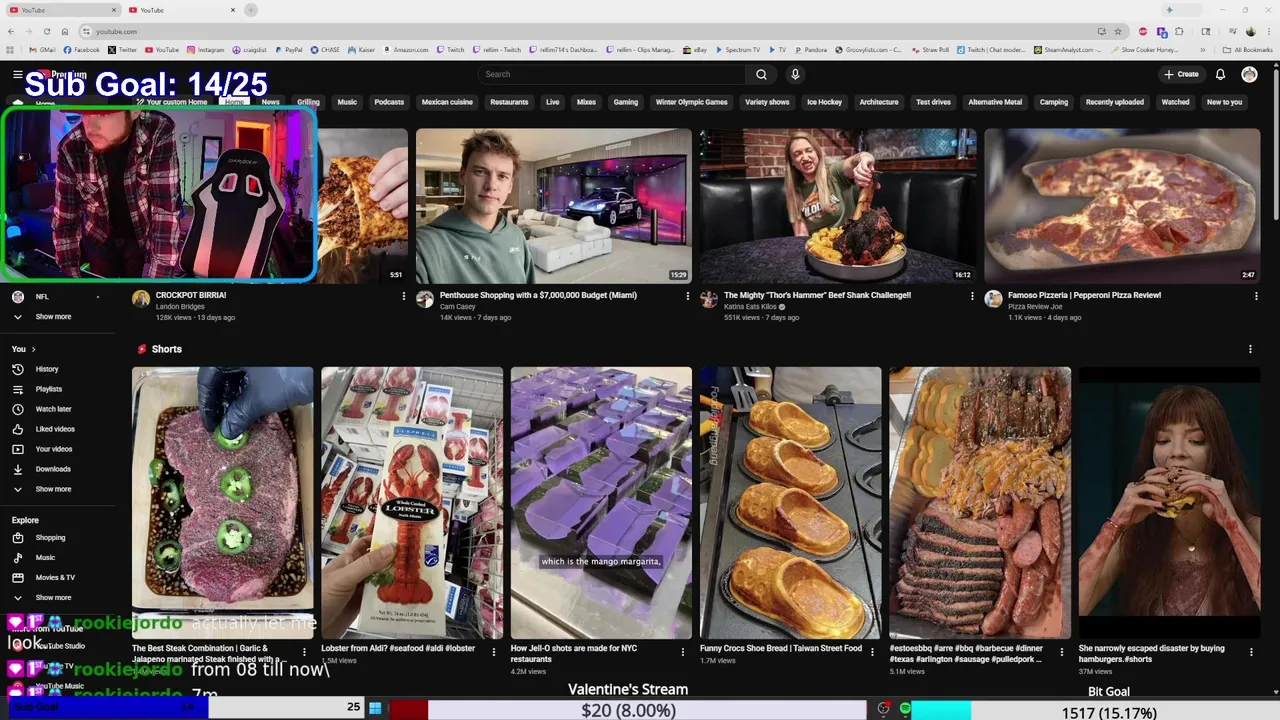Open the hamburger eating short
This screenshot has width=1280, height=720.
pyautogui.click(x=1169, y=503)
